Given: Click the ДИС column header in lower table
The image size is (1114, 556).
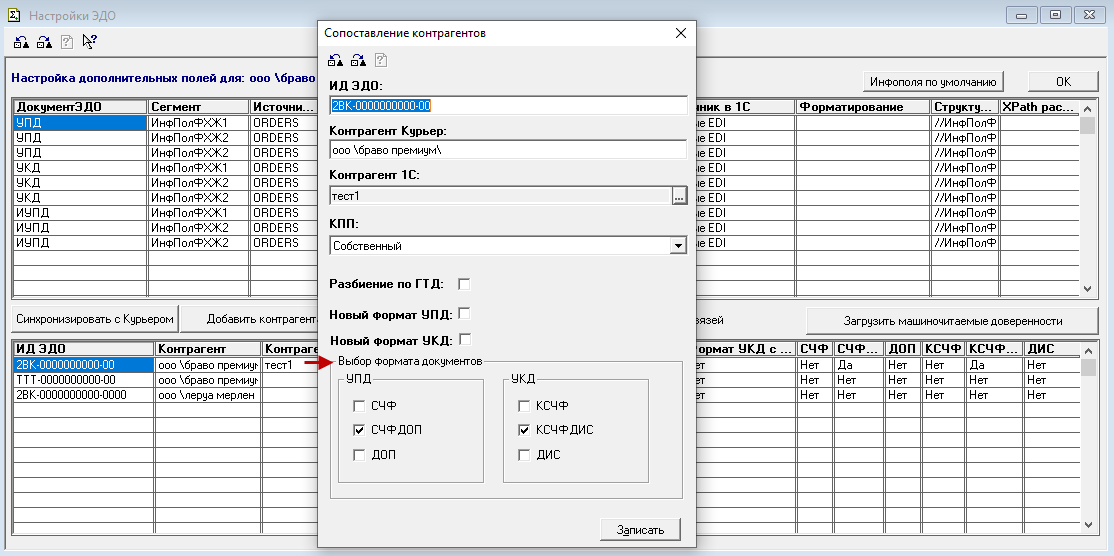Looking at the screenshot, I should 1051,349.
